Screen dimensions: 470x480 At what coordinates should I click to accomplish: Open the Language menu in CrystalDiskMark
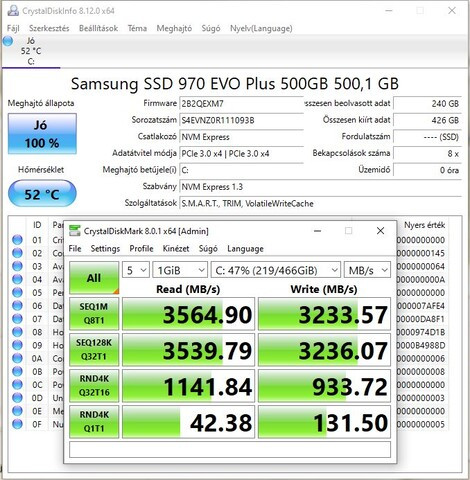245,249
